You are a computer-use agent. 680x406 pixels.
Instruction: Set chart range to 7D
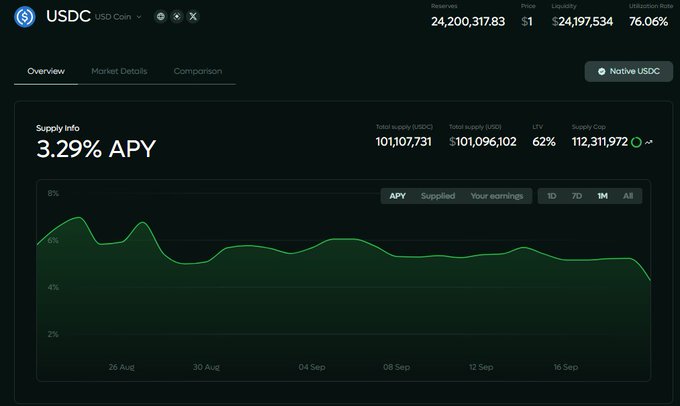pyautogui.click(x=577, y=196)
